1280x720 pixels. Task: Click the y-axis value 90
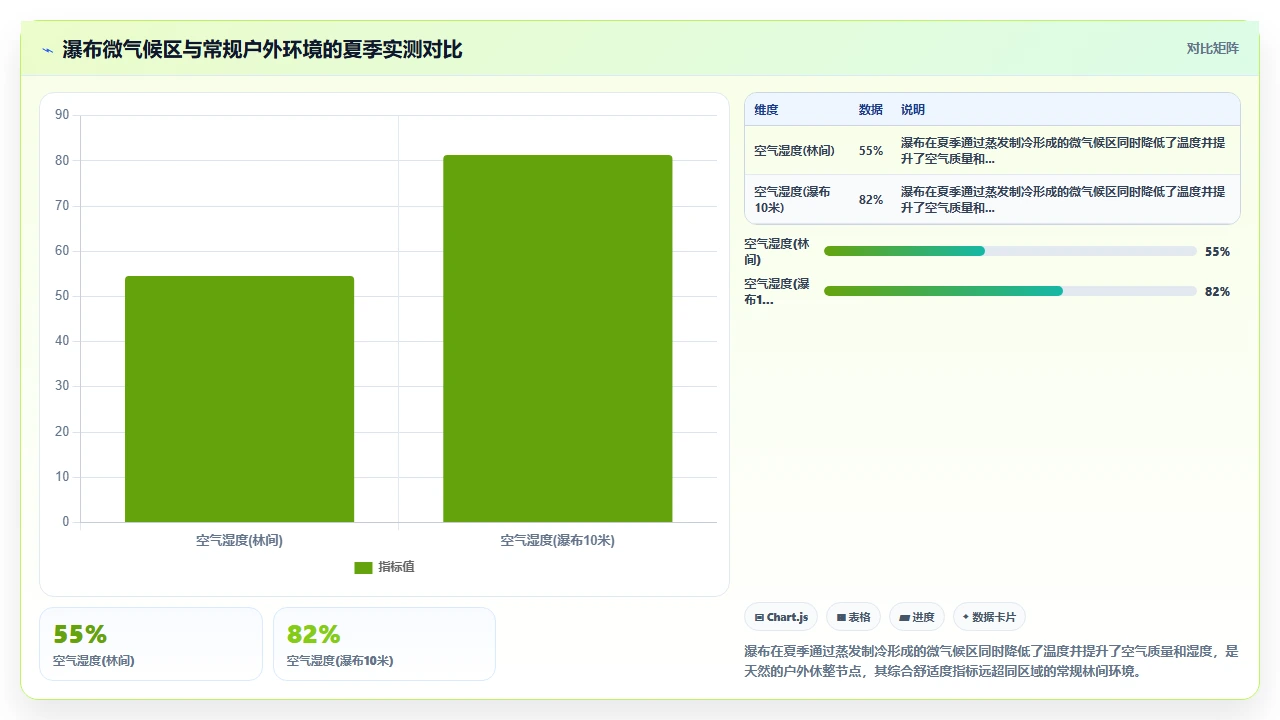(x=62, y=115)
